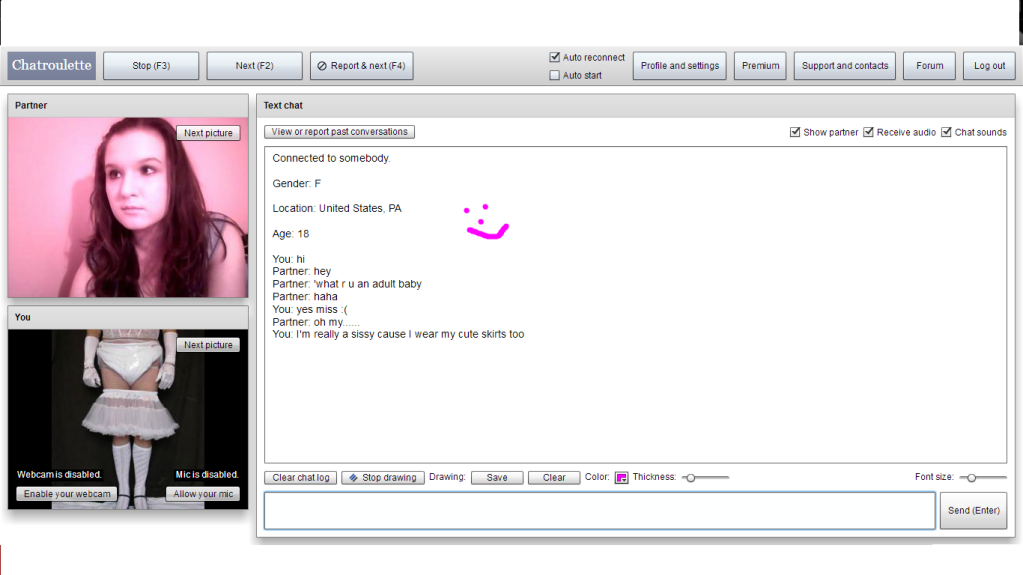Viewport: 1023px width, 575px height.
Task: Enable the Auto start checkbox
Action: 555,75
